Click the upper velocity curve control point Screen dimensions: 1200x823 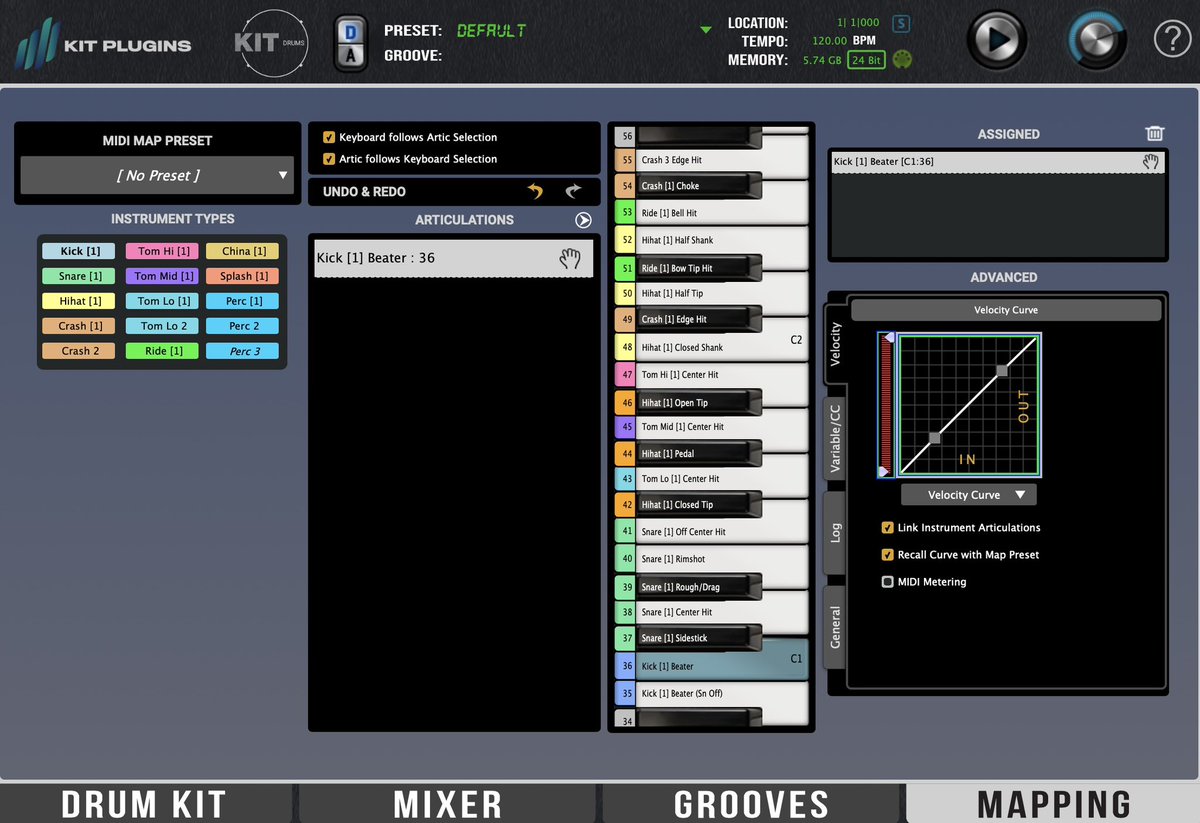pyautogui.click(x=1002, y=371)
